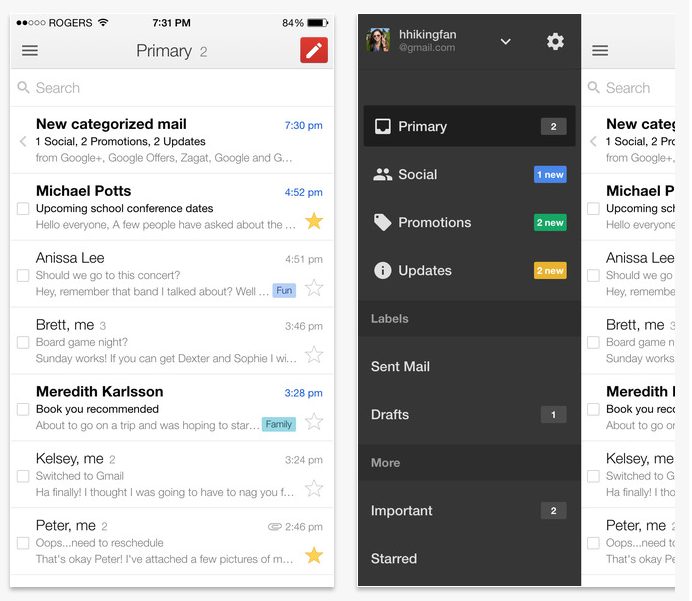Click the Important count badge
Screen dimensions: 692x601
[553, 511]
